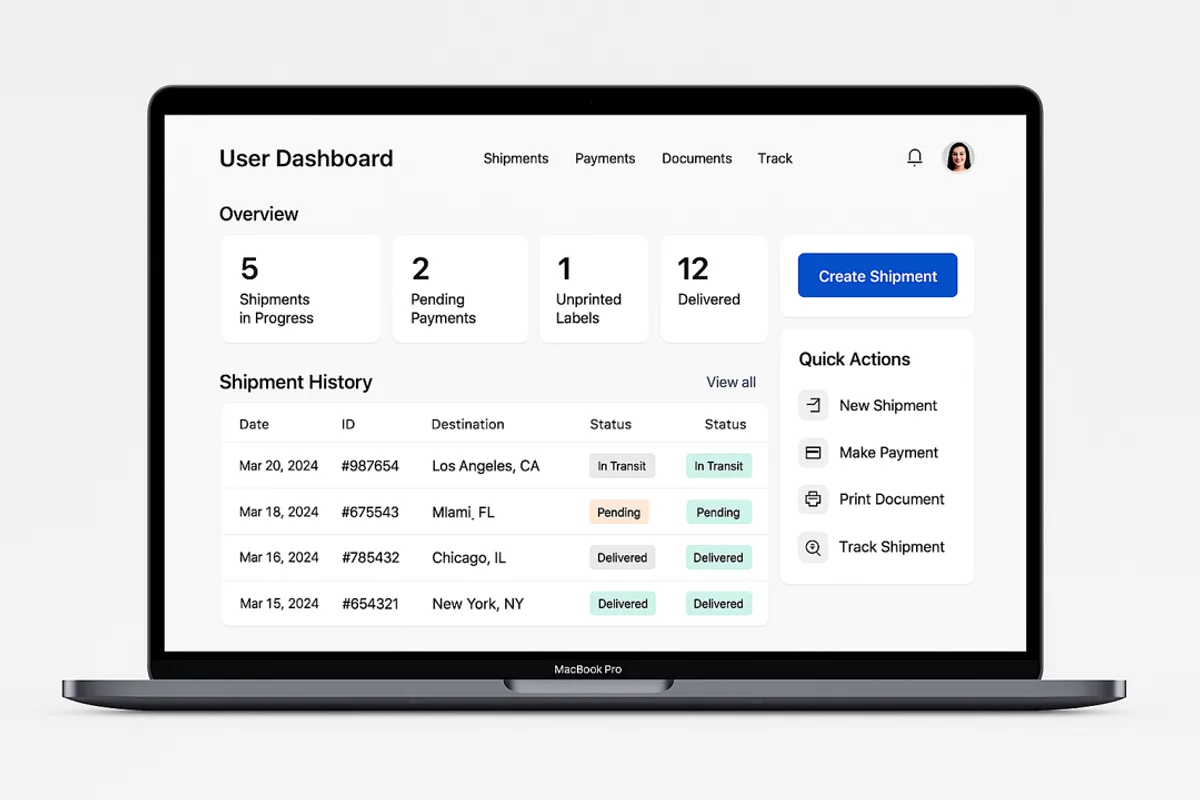
Task: Click the Date column header
Action: click(254, 424)
